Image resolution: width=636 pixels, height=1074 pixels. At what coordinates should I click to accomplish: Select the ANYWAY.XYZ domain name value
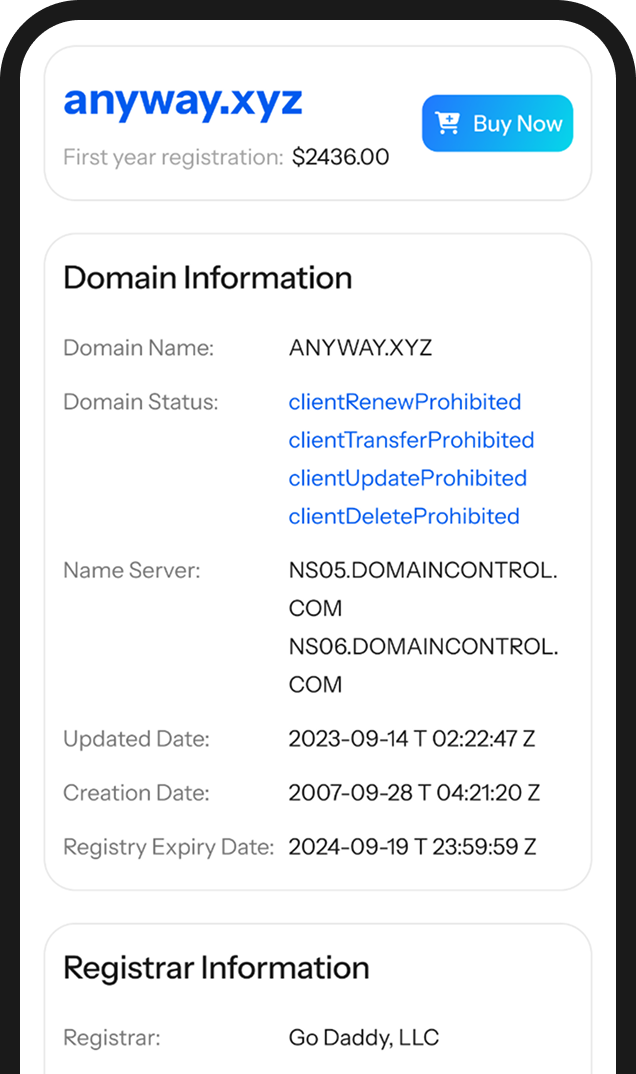point(360,347)
